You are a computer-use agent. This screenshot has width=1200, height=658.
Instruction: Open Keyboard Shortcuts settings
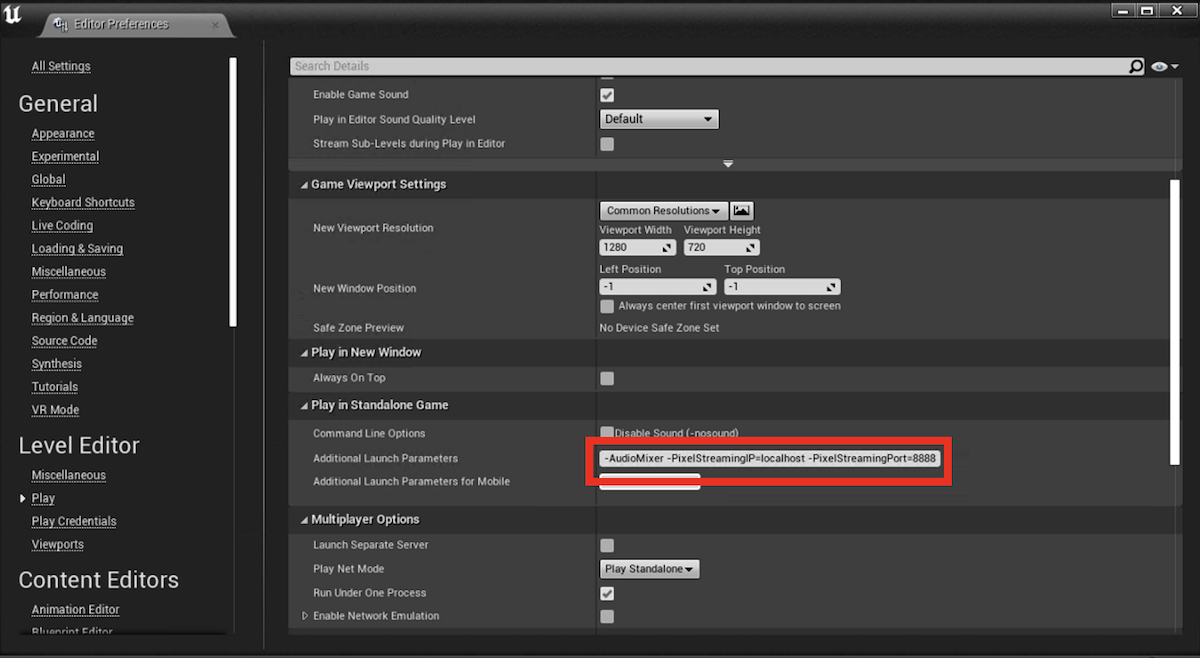[x=83, y=203]
